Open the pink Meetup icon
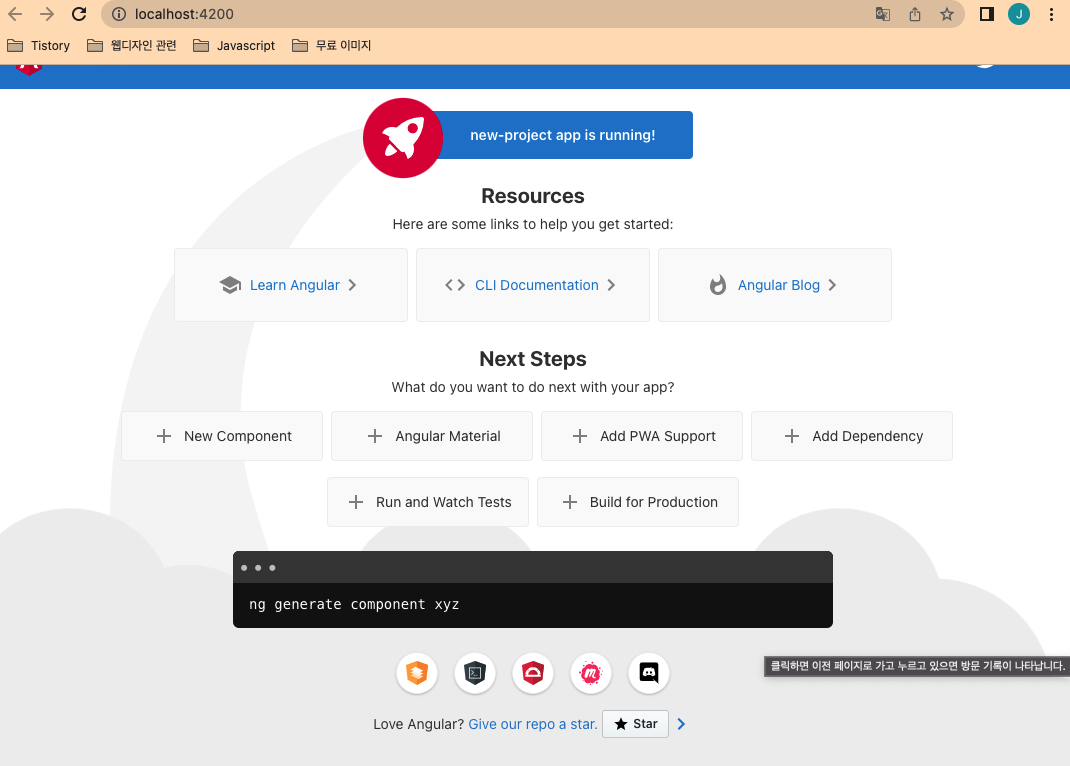Screen dimensions: 1070x766 pyautogui.click(x=591, y=673)
